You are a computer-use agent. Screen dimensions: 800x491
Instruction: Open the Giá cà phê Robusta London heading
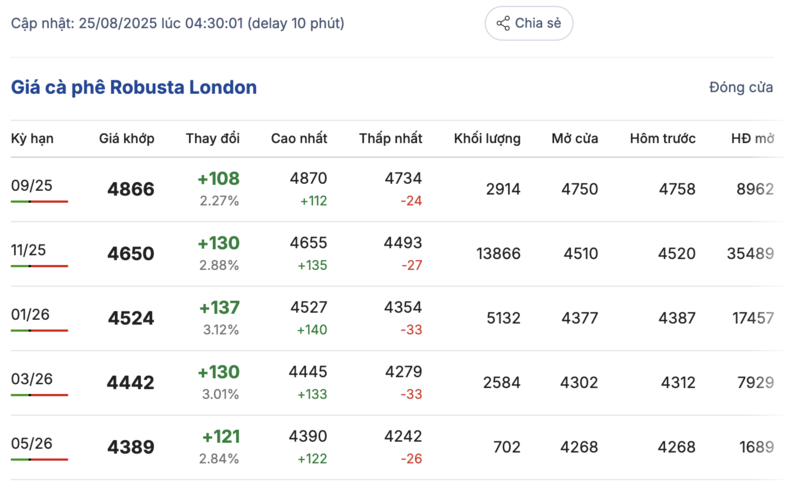(134, 87)
